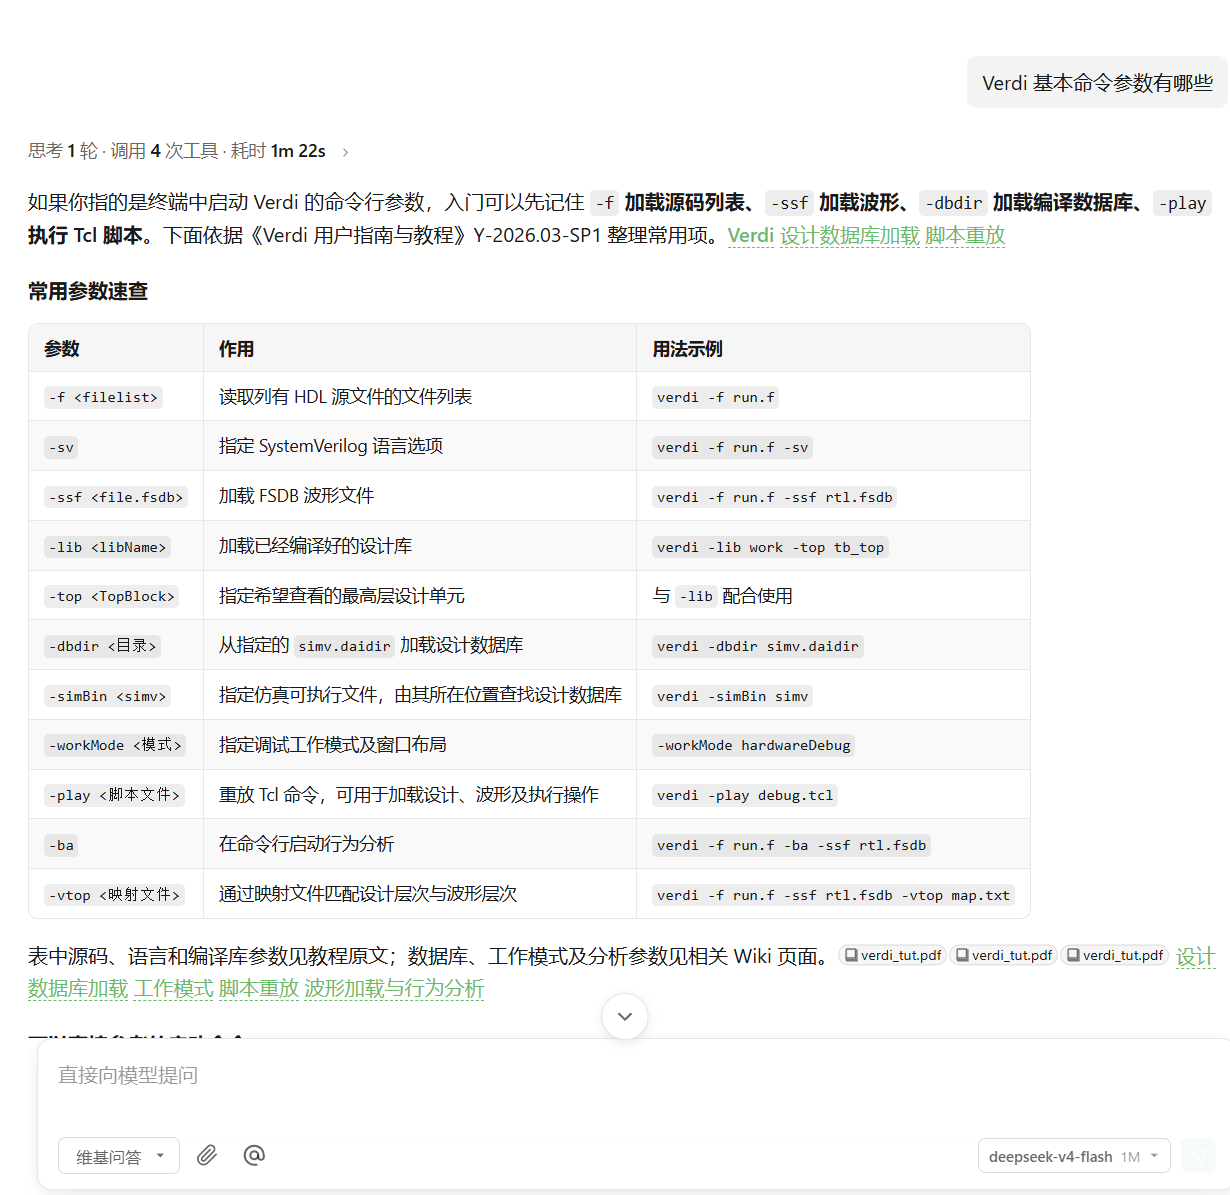Click the description '在命令行启动行为分析'
1230x1195 pixels.
click(x=306, y=844)
